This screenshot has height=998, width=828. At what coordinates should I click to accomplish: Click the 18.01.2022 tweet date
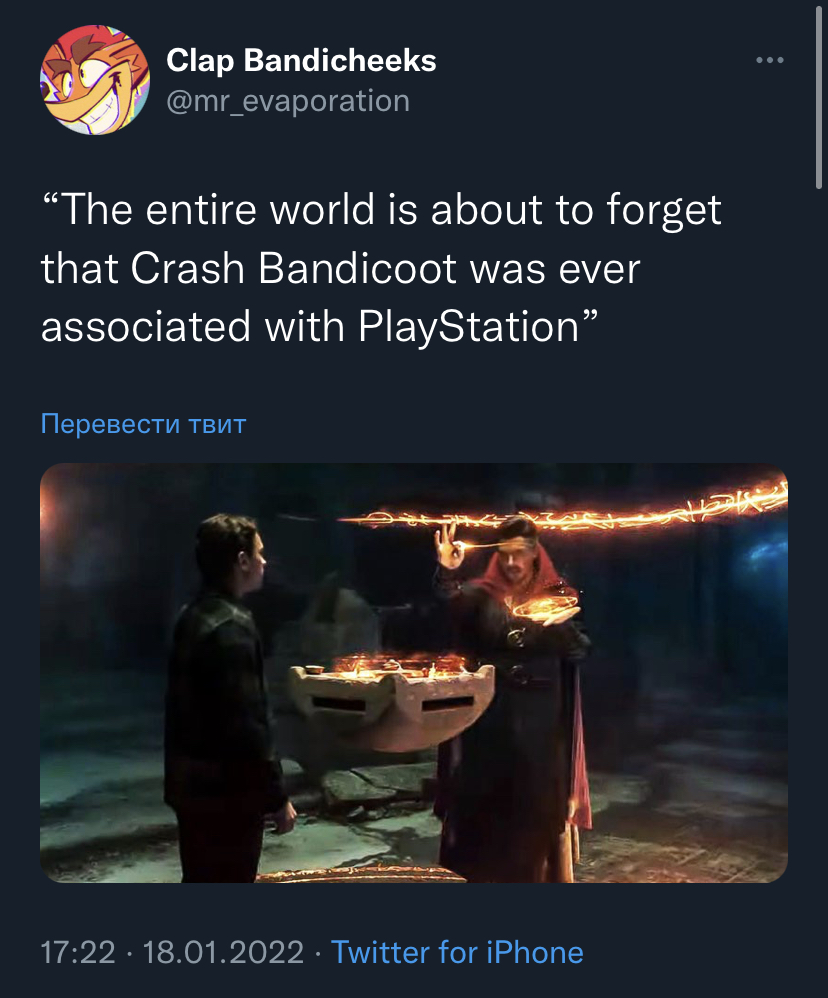[223, 953]
